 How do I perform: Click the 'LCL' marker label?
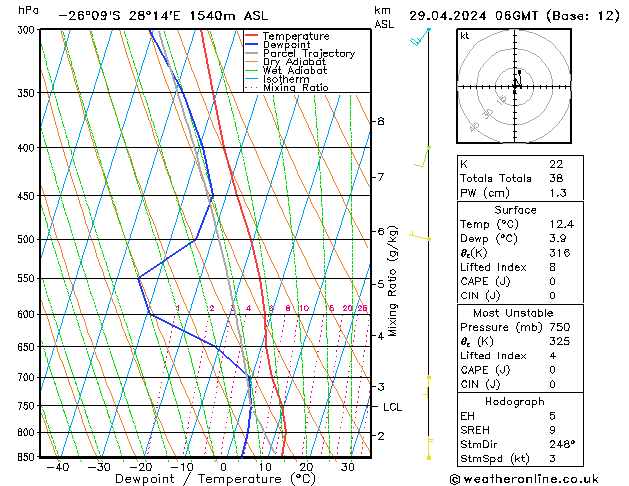pyautogui.click(x=392, y=407)
